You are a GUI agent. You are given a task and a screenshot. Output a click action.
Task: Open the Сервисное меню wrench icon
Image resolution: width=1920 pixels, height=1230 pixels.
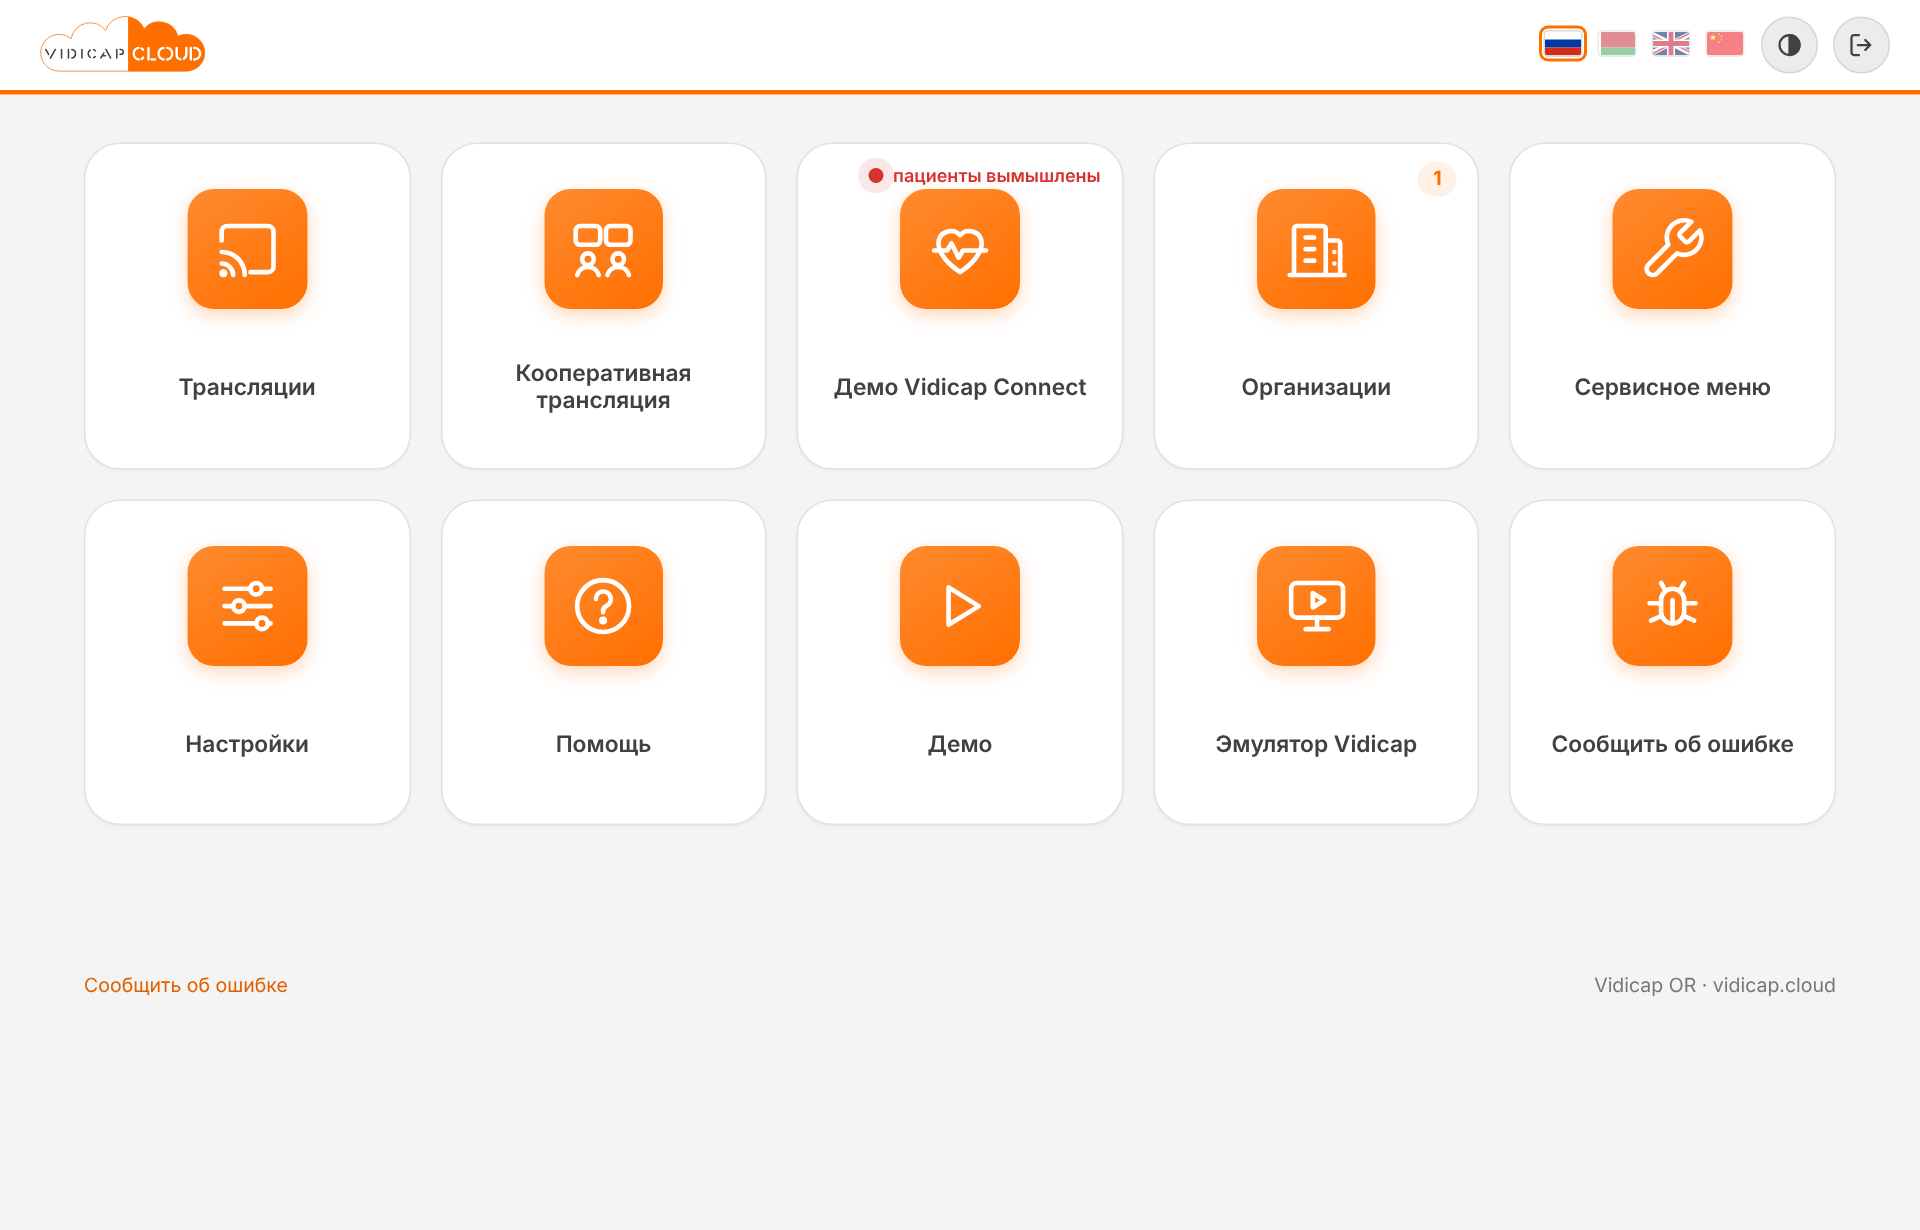click(x=1672, y=249)
